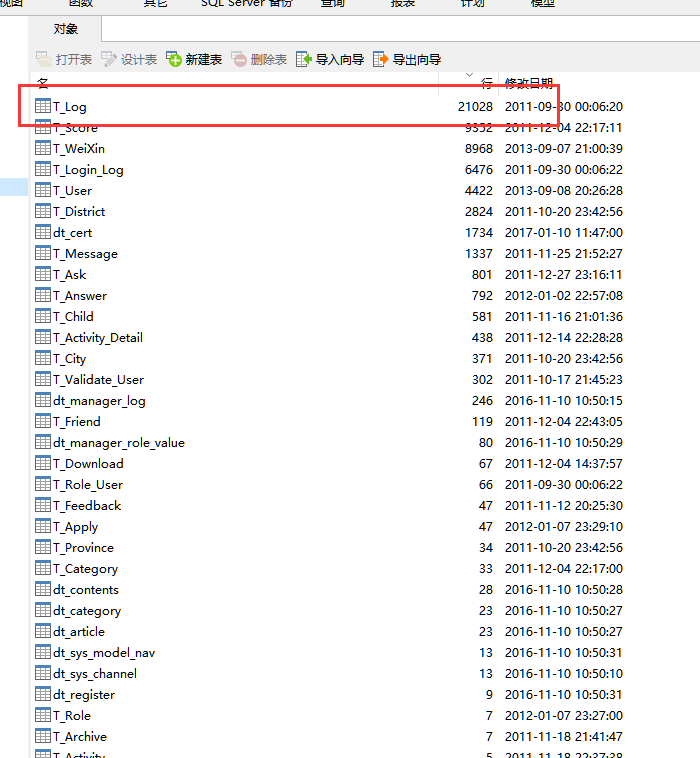This screenshot has height=758, width=700.
Task: Click the 删除表 (Delete Table) toolbar icon
Action: (x=239, y=60)
